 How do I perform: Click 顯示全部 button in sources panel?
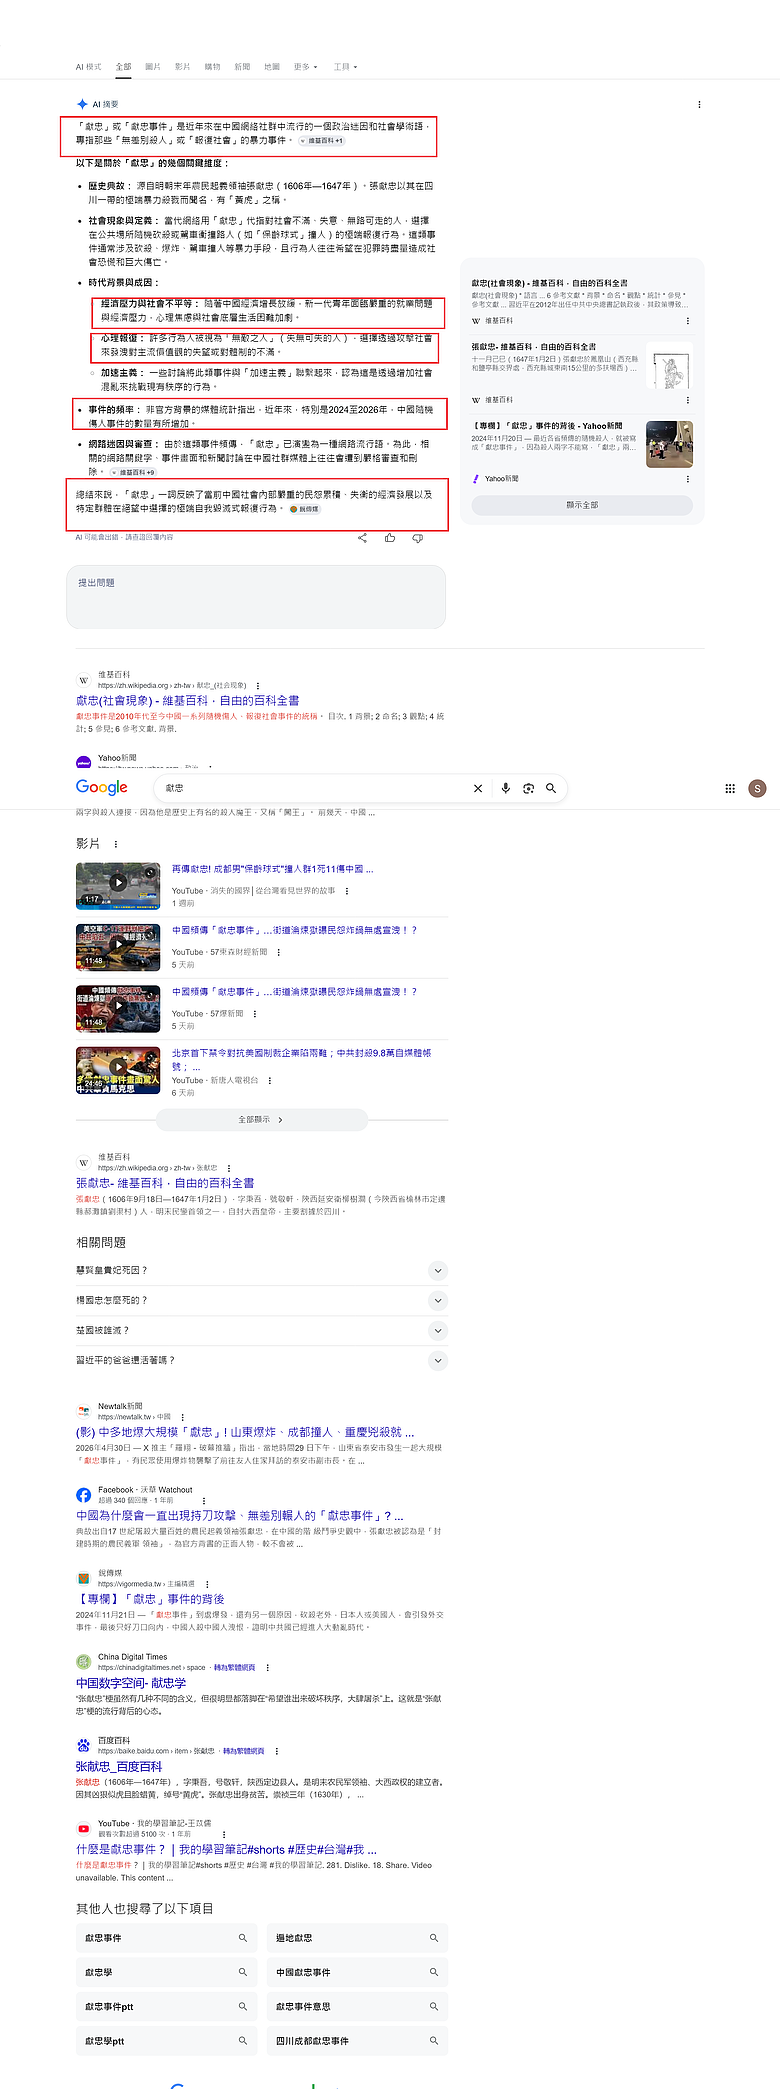tap(582, 505)
